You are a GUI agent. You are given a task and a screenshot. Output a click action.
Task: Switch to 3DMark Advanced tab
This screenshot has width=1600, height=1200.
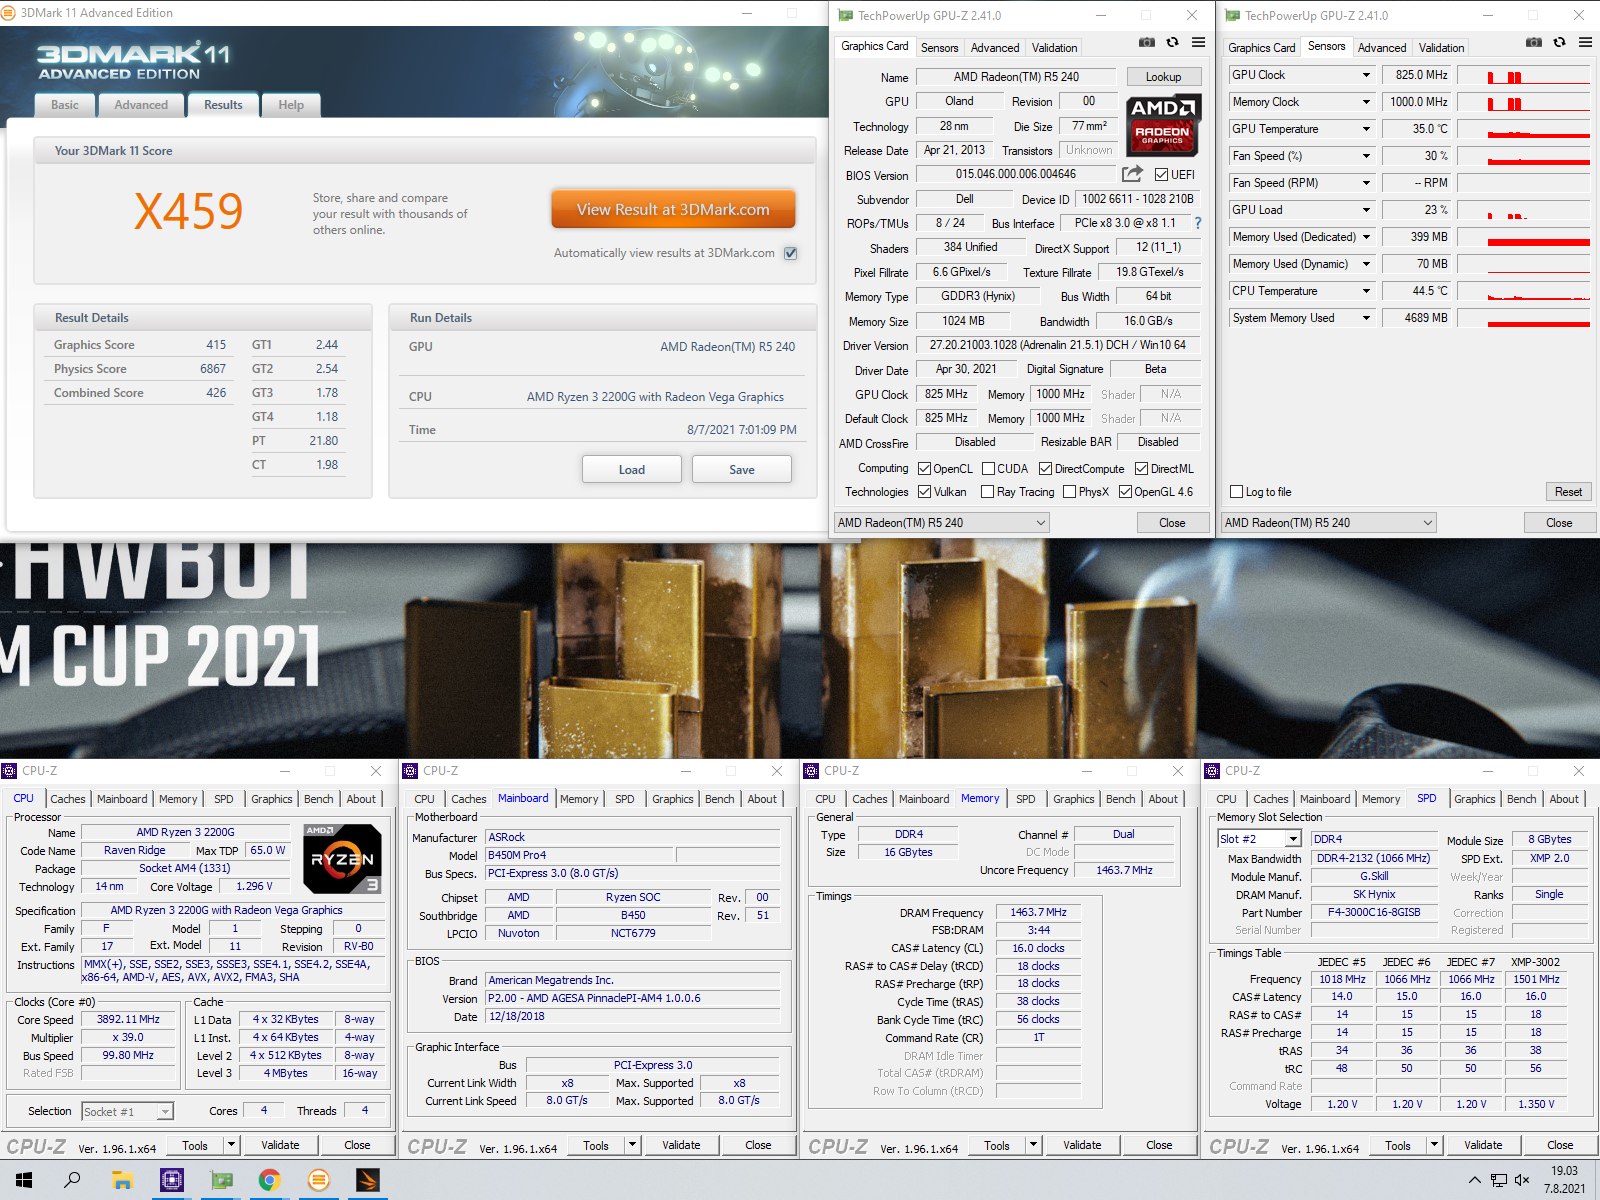tap(141, 105)
